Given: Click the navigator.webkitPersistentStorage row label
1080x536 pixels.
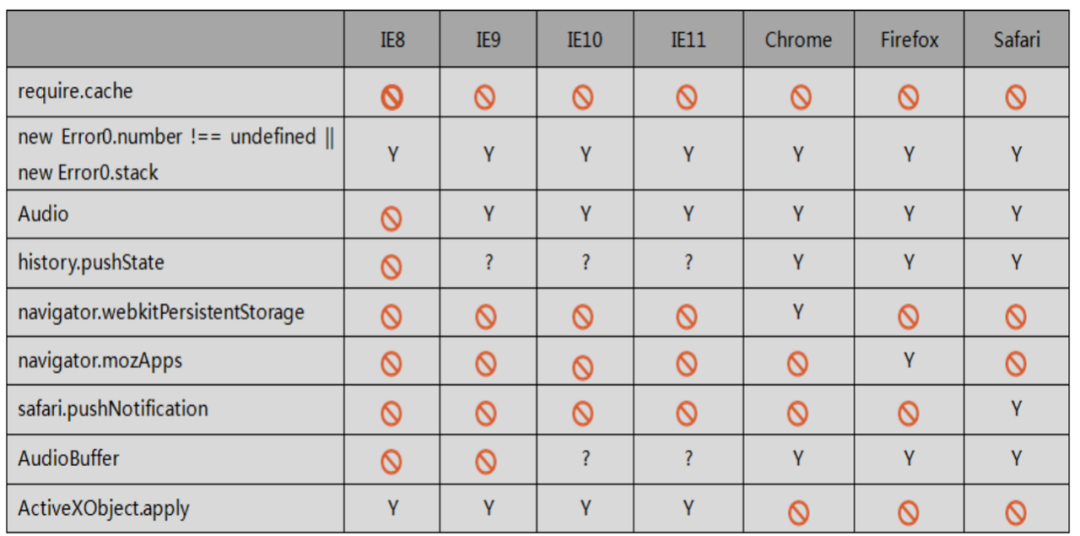Looking at the screenshot, I should pyautogui.click(x=161, y=312).
